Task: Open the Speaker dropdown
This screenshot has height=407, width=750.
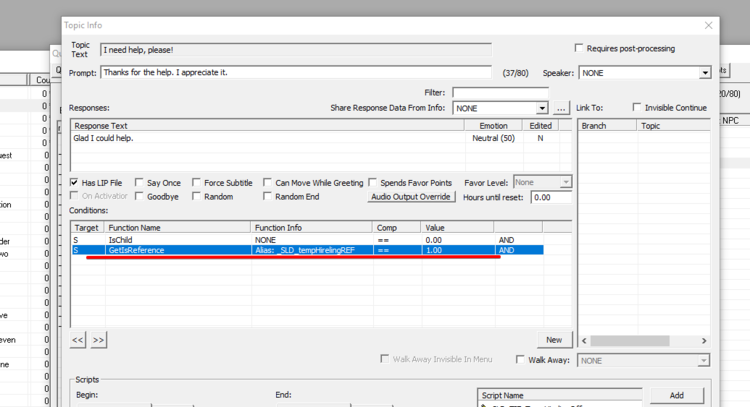Action: click(x=705, y=73)
